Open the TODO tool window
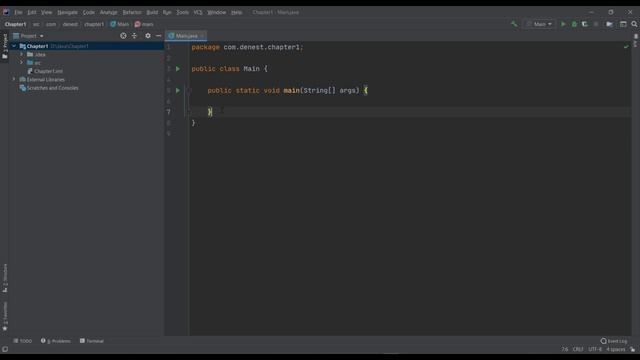640x360 pixels. 22,341
